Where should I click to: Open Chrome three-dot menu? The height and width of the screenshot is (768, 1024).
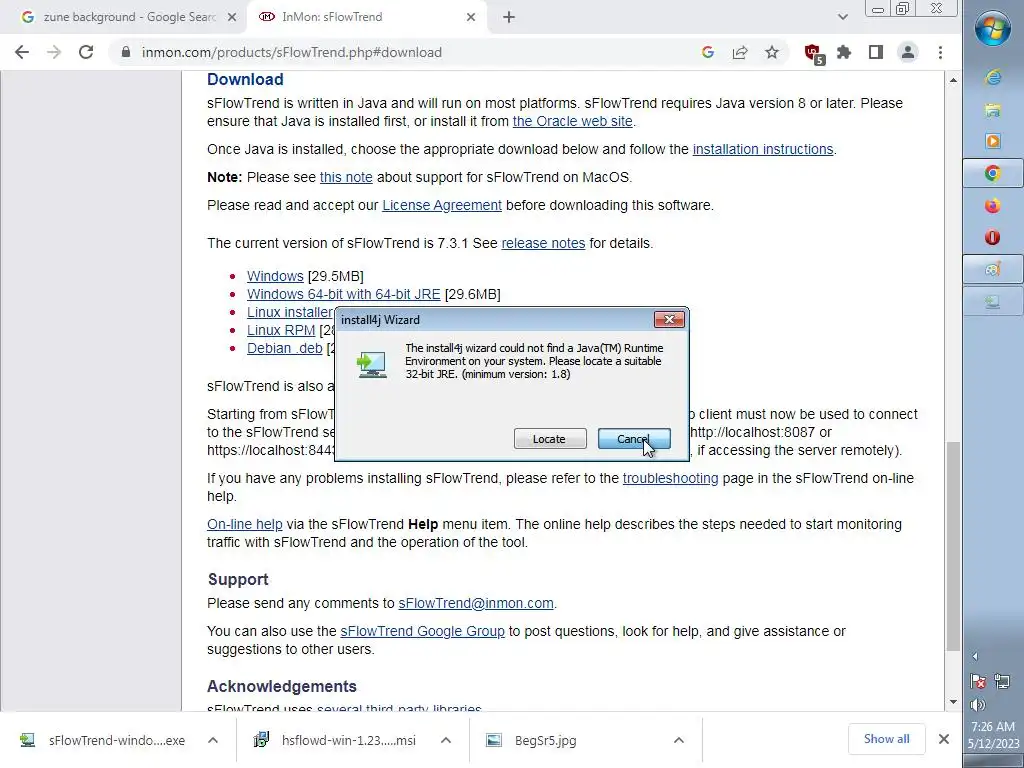pos(940,52)
